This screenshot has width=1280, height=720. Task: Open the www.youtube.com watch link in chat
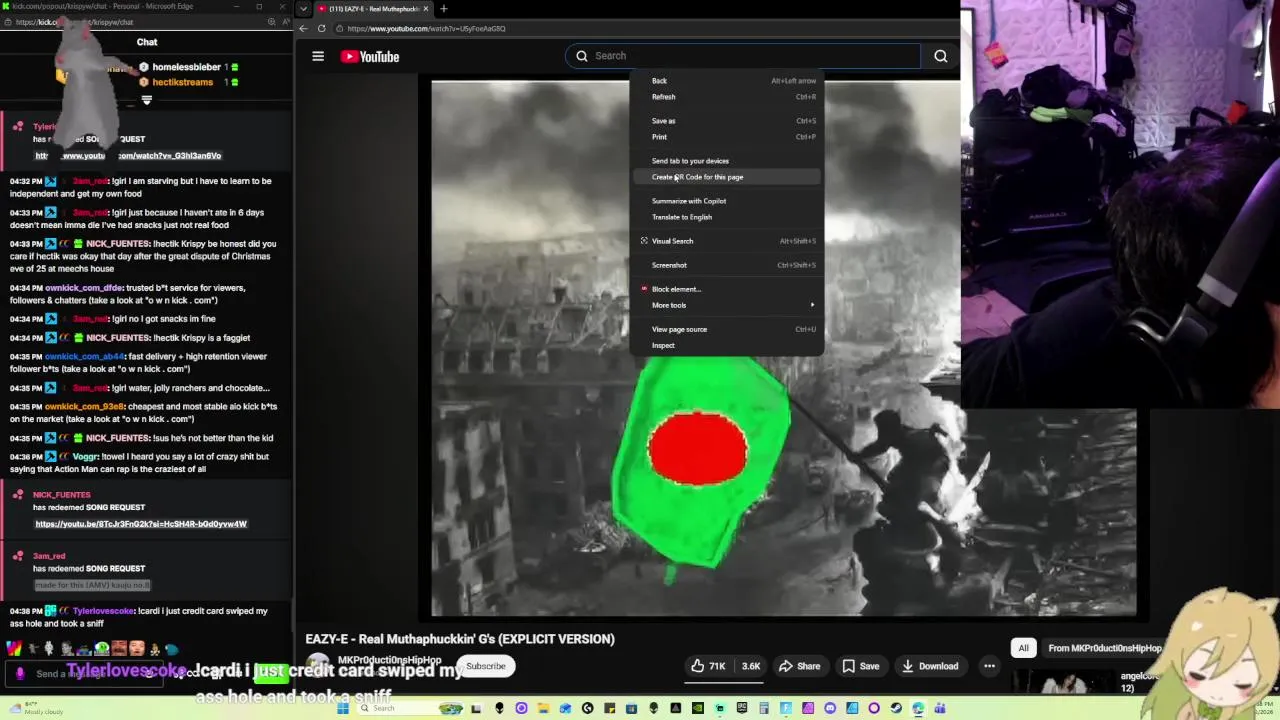tap(128, 156)
